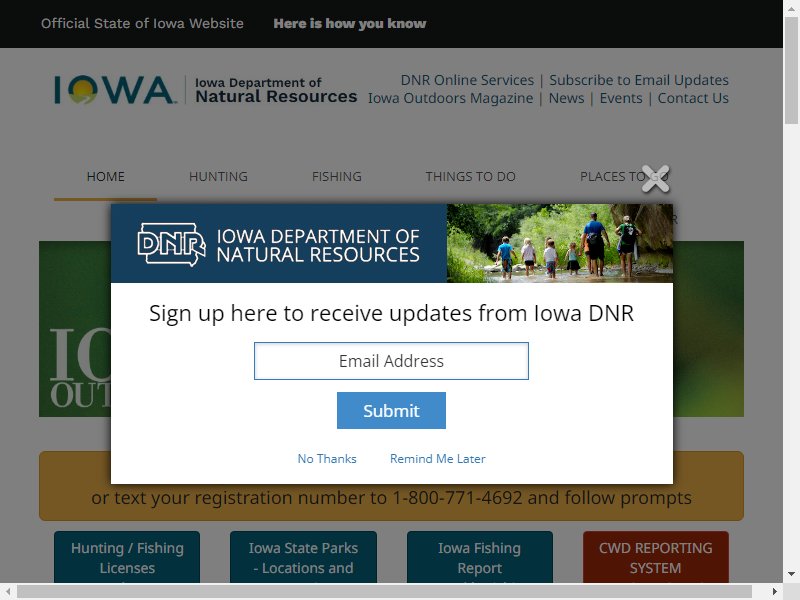Choose No Thanks to dismiss signup
The image size is (800, 600).
[x=327, y=459]
